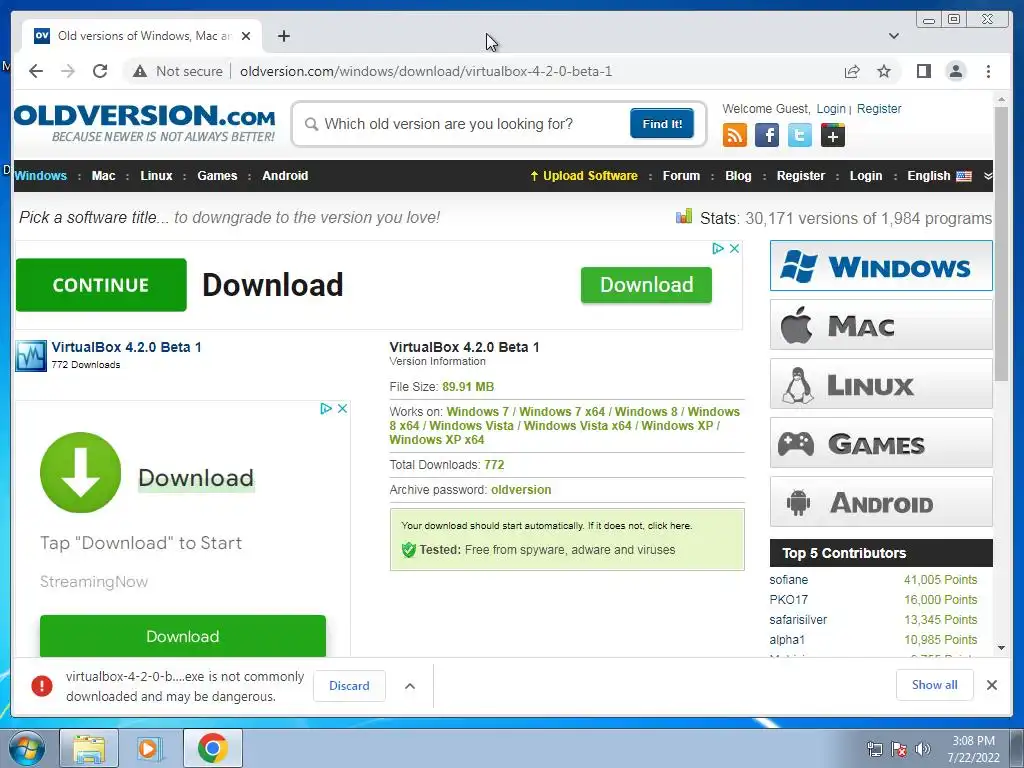
Task: Click the green CONTINUE ad button
Action: [x=101, y=285]
